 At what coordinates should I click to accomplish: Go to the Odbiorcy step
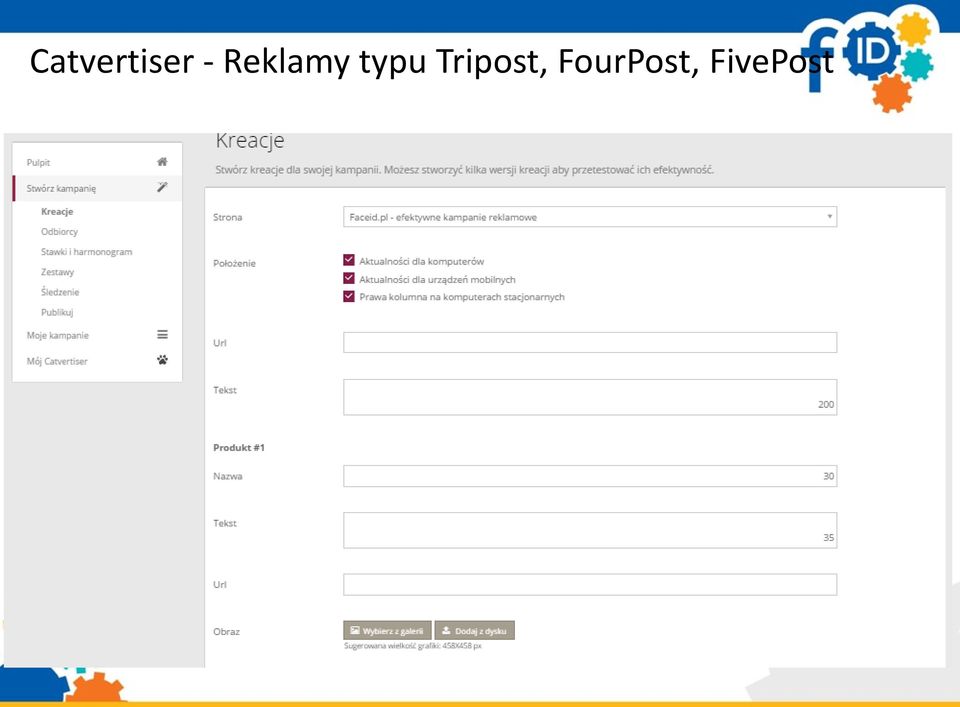click(59, 231)
